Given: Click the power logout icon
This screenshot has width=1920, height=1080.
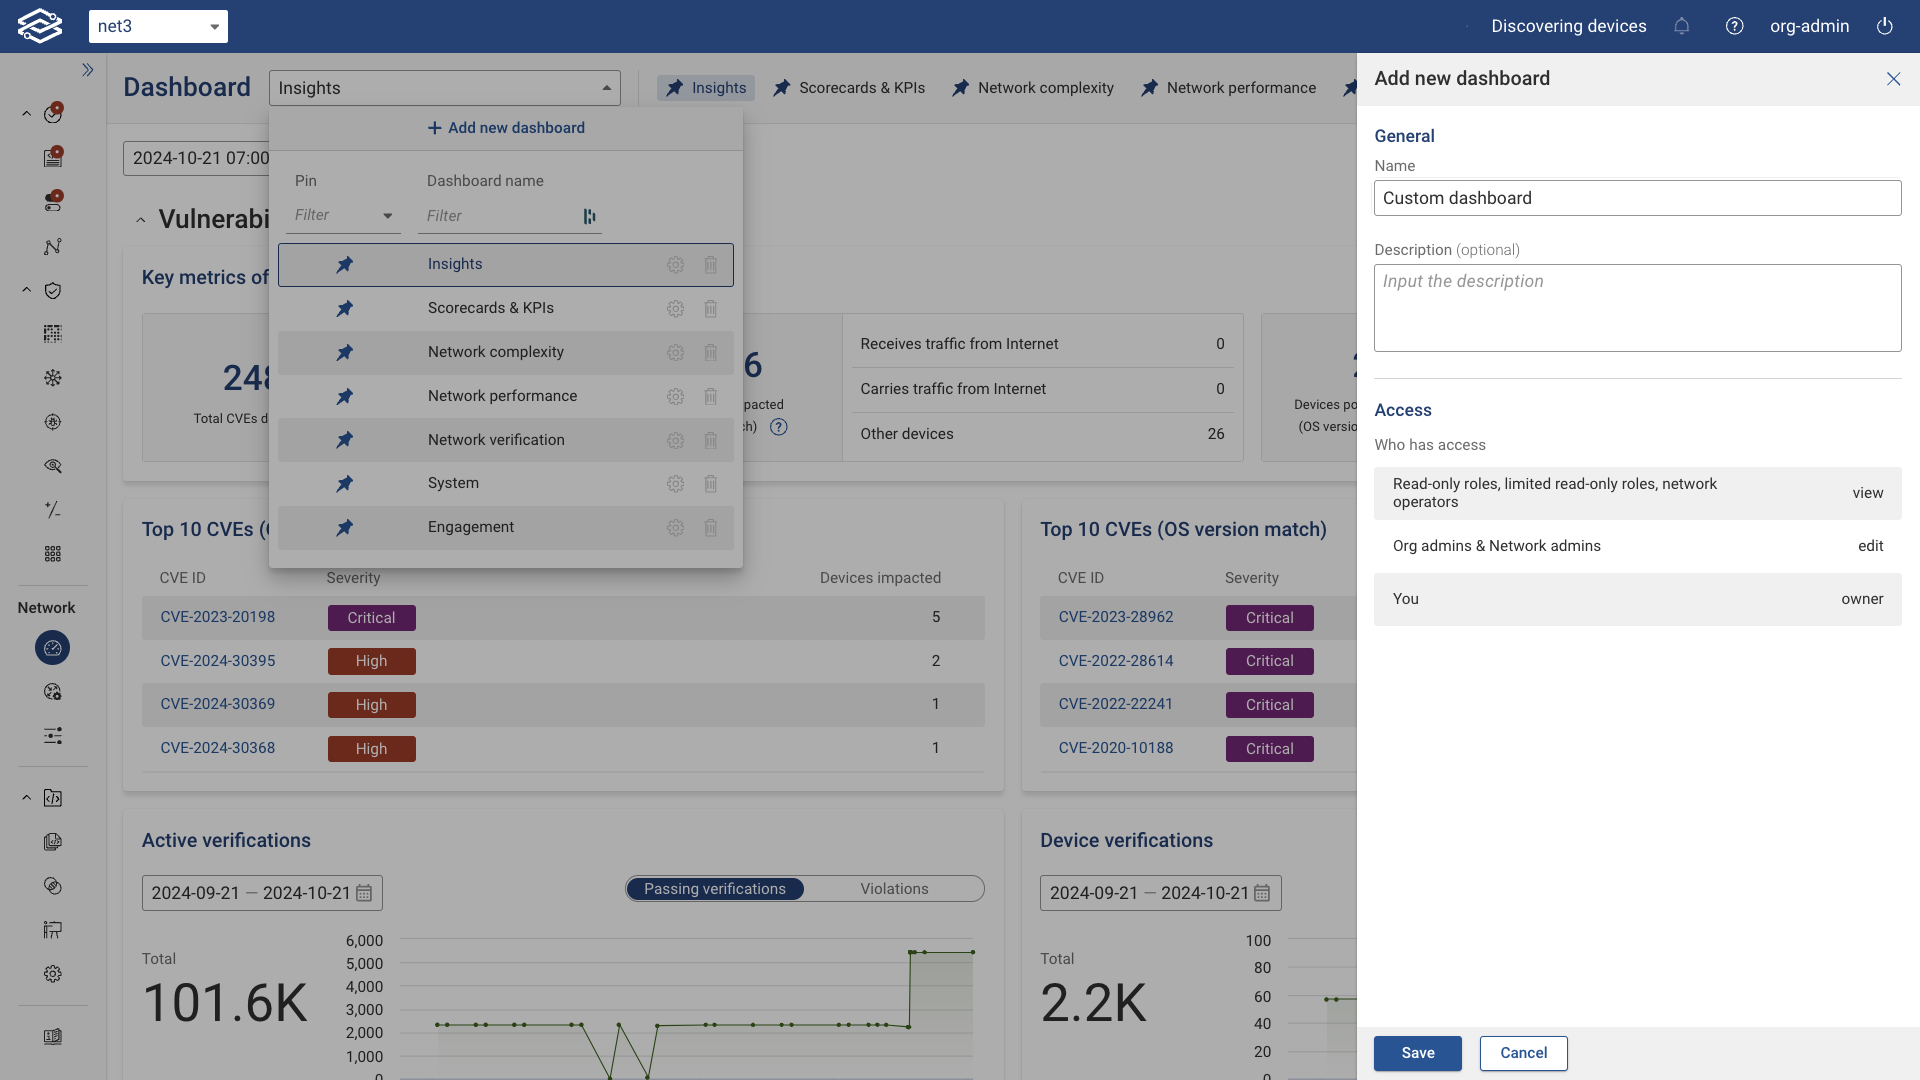Looking at the screenshot, I should pos(1885,26).
